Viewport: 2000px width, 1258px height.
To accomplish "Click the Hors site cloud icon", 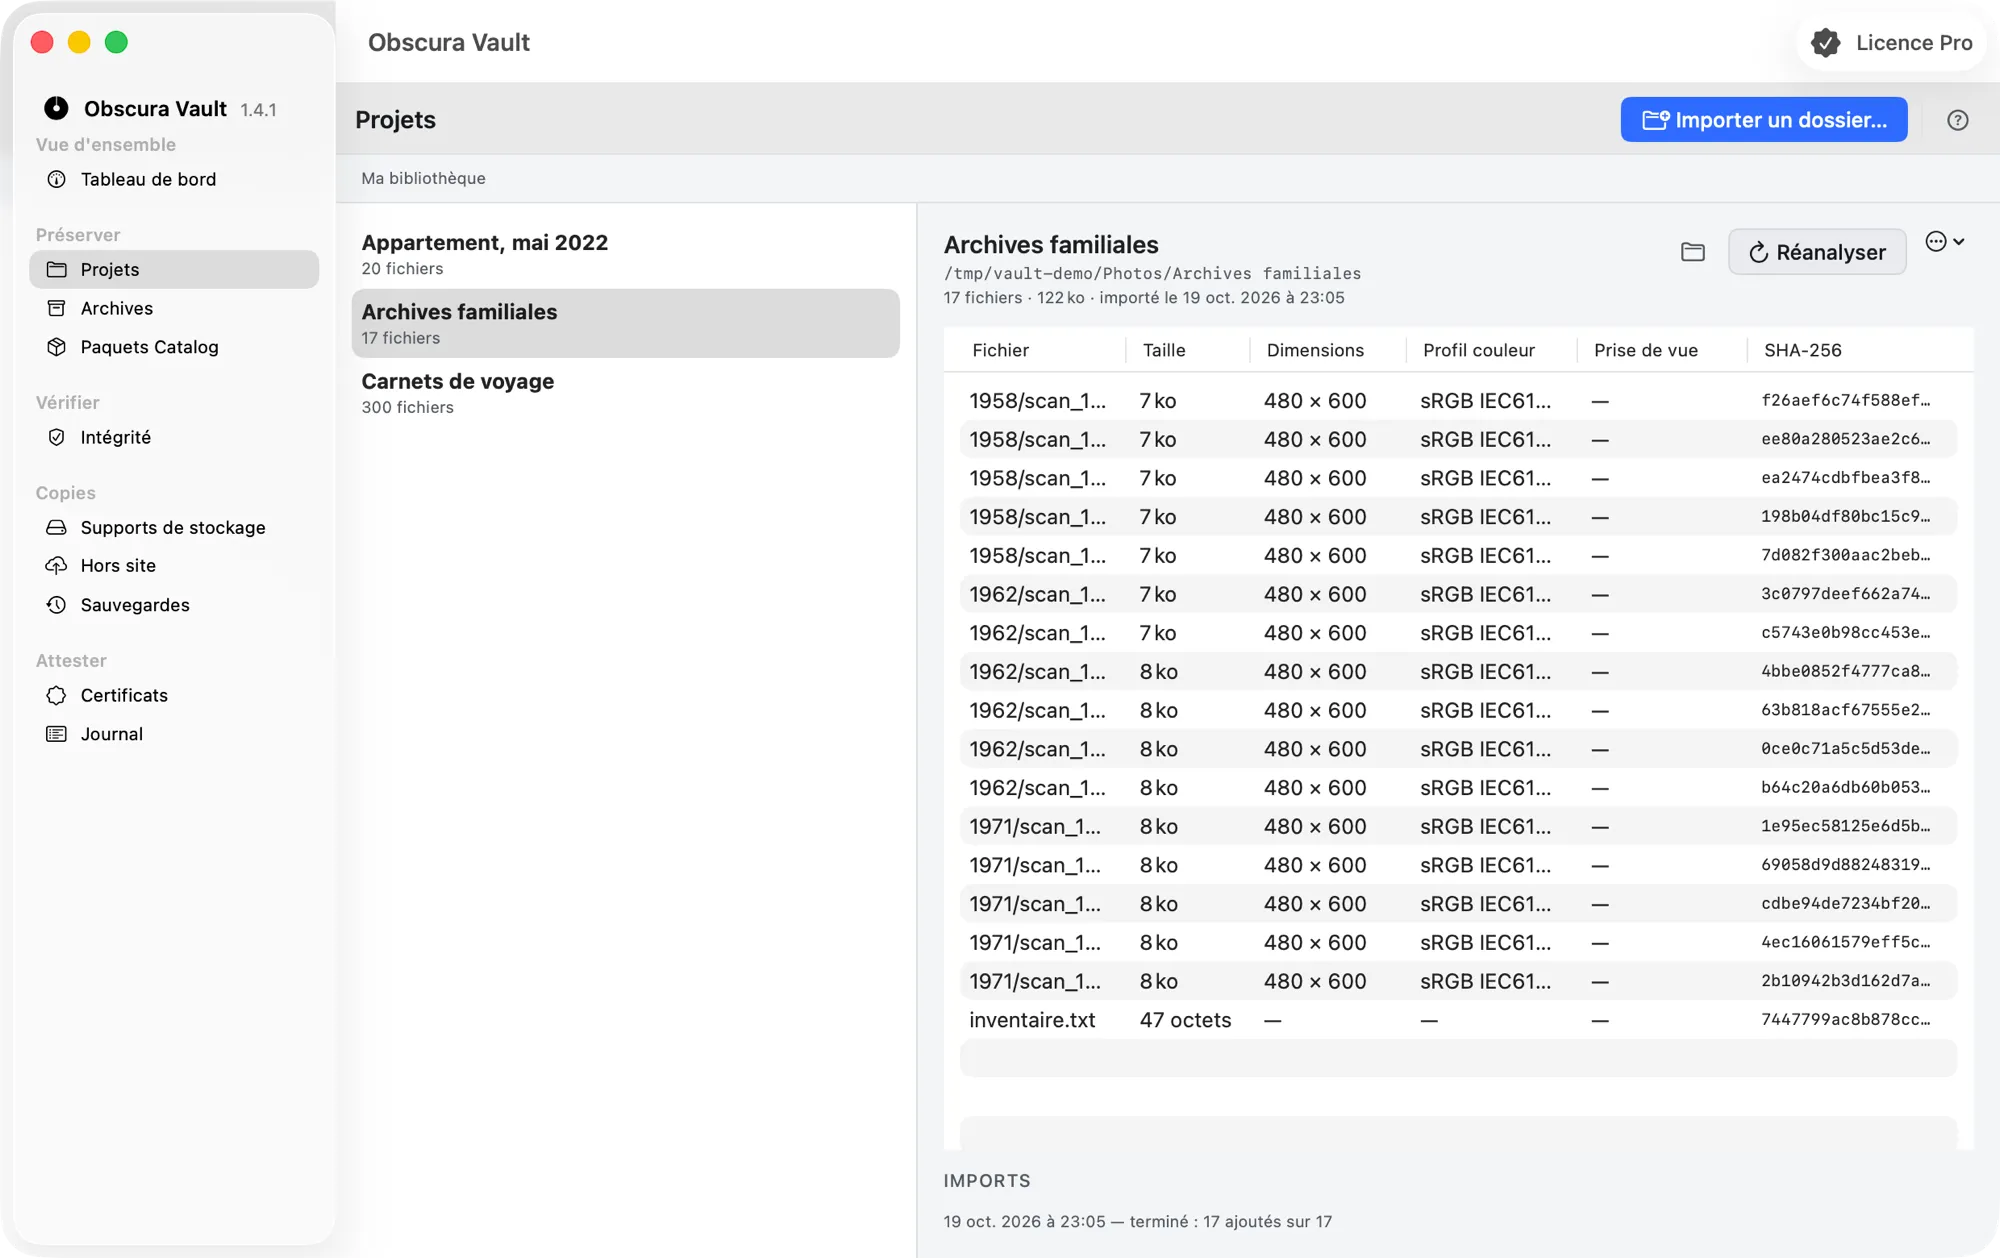I will tap(57, 565).
